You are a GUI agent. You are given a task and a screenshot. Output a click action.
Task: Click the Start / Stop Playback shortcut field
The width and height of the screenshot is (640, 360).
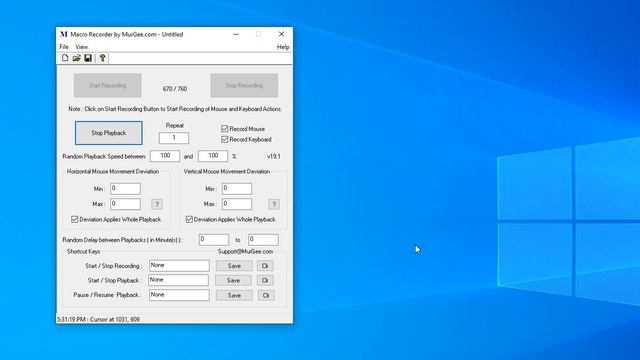click(178, 280)
